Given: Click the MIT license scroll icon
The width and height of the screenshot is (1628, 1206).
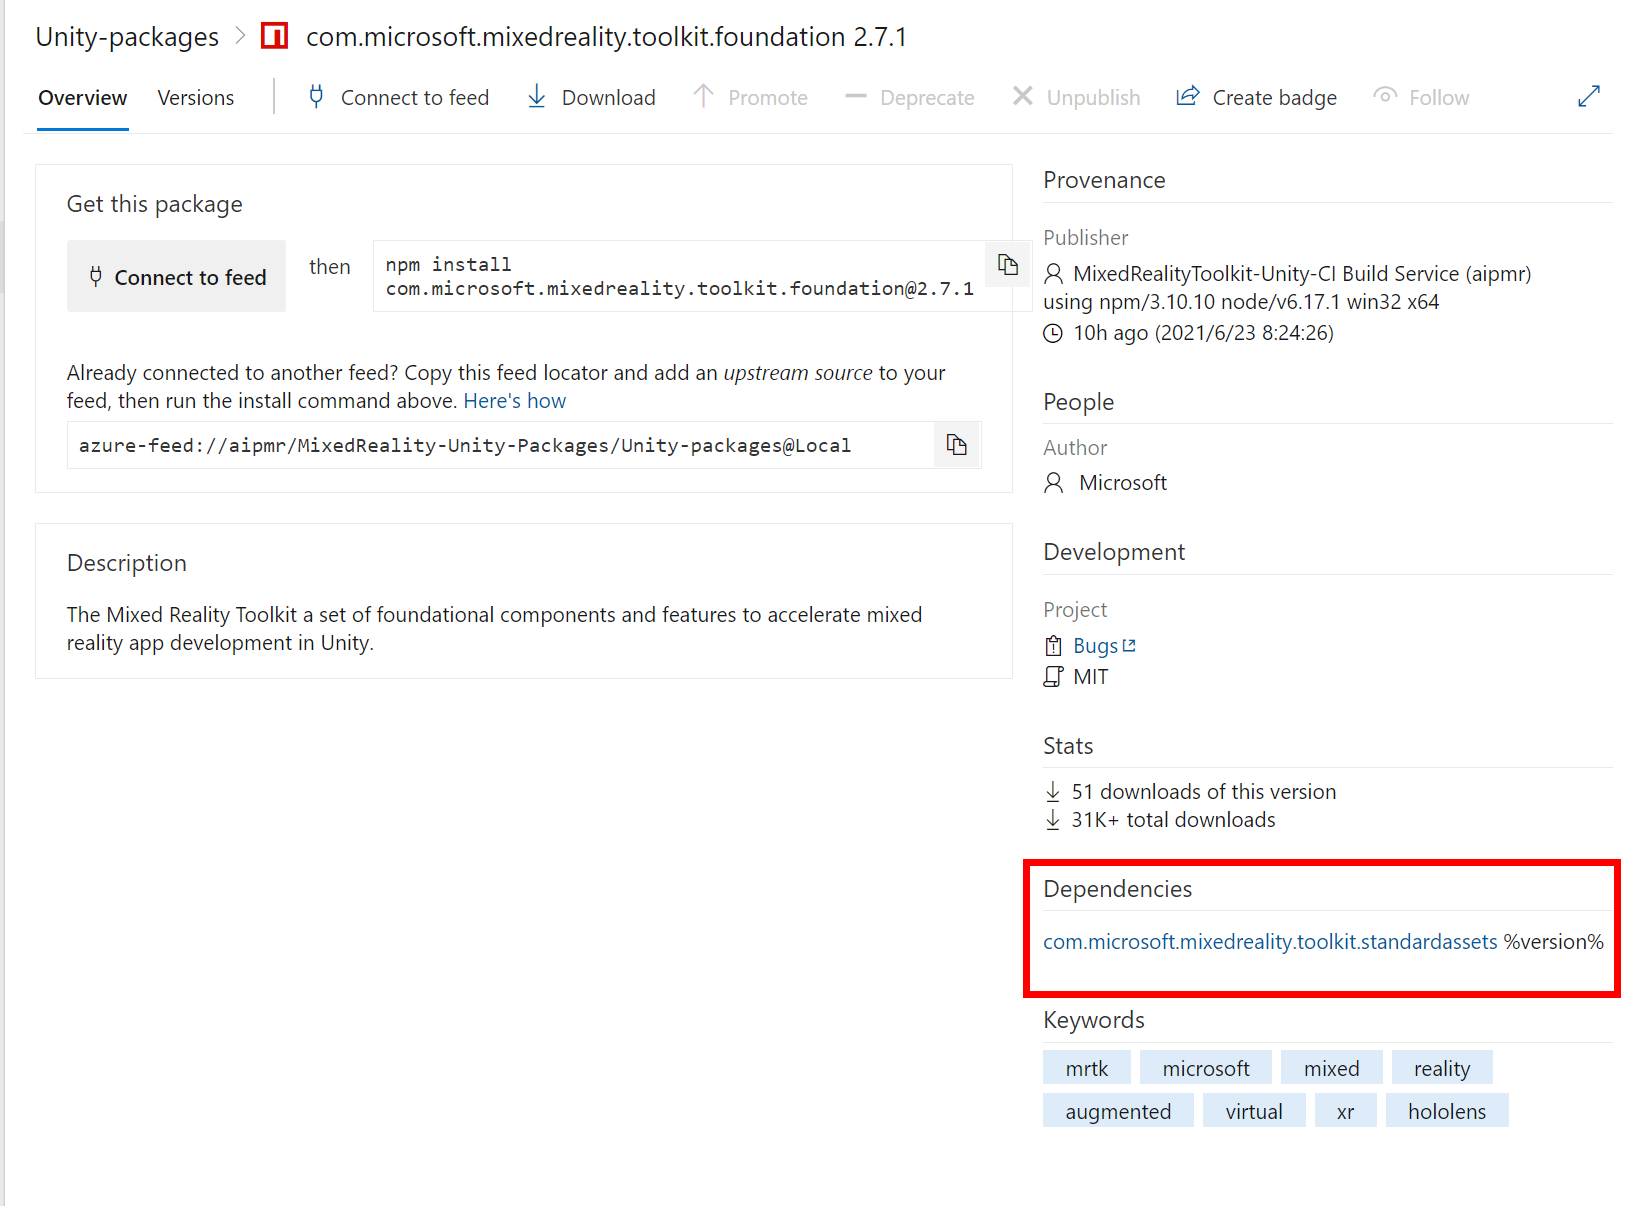Looking at the screenshot, I should pos(1054,677).
